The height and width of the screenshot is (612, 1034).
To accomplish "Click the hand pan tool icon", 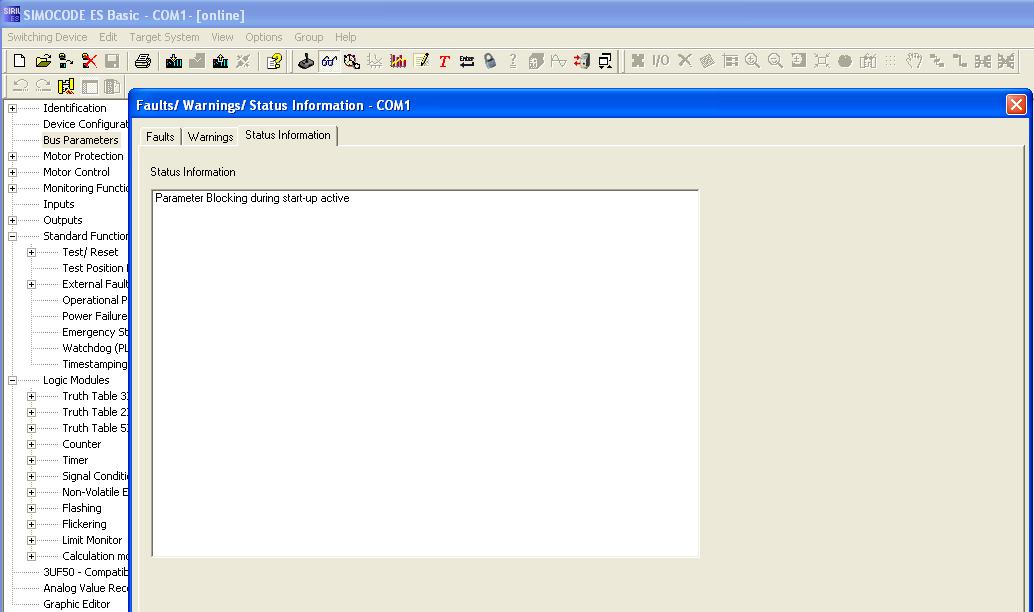I will 913,61.
